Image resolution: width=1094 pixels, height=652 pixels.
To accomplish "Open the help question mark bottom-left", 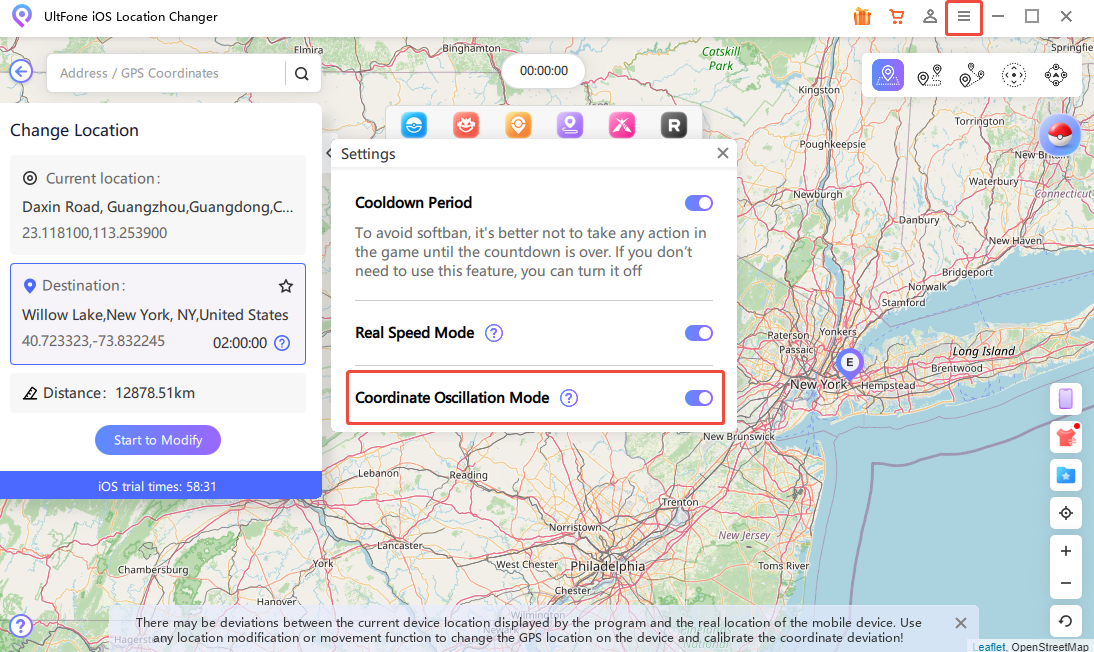I will point(21,625).
